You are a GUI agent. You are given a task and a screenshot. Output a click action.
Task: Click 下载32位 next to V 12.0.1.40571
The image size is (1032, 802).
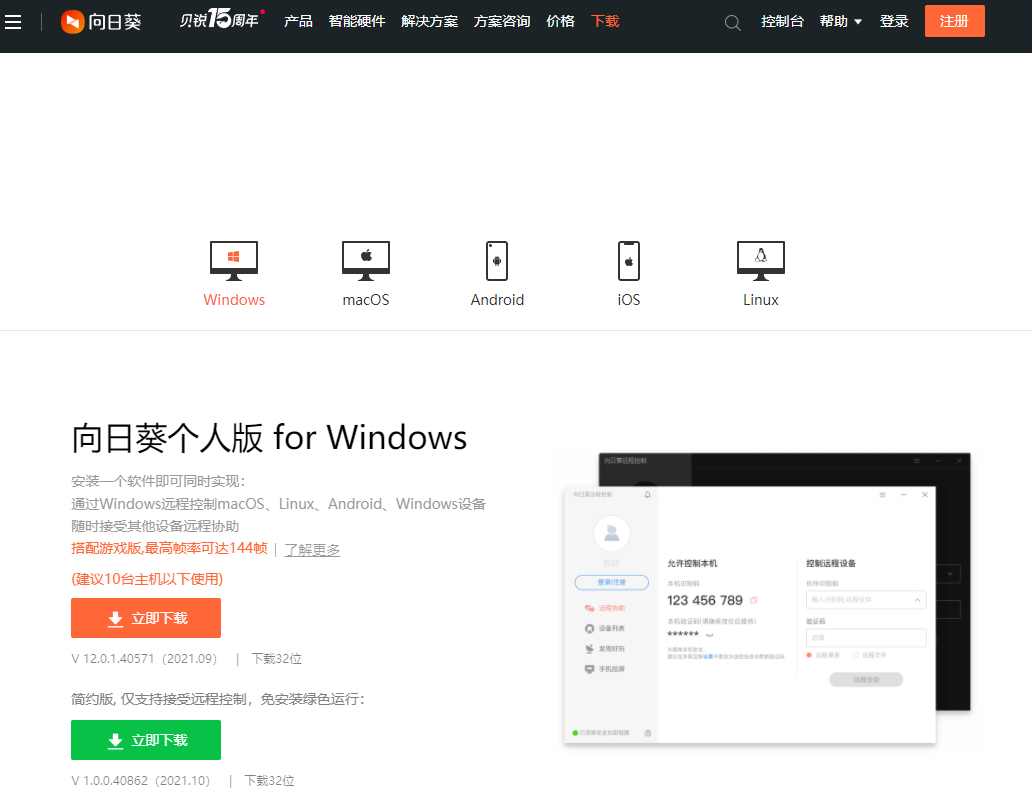click(x=276, y=659)
